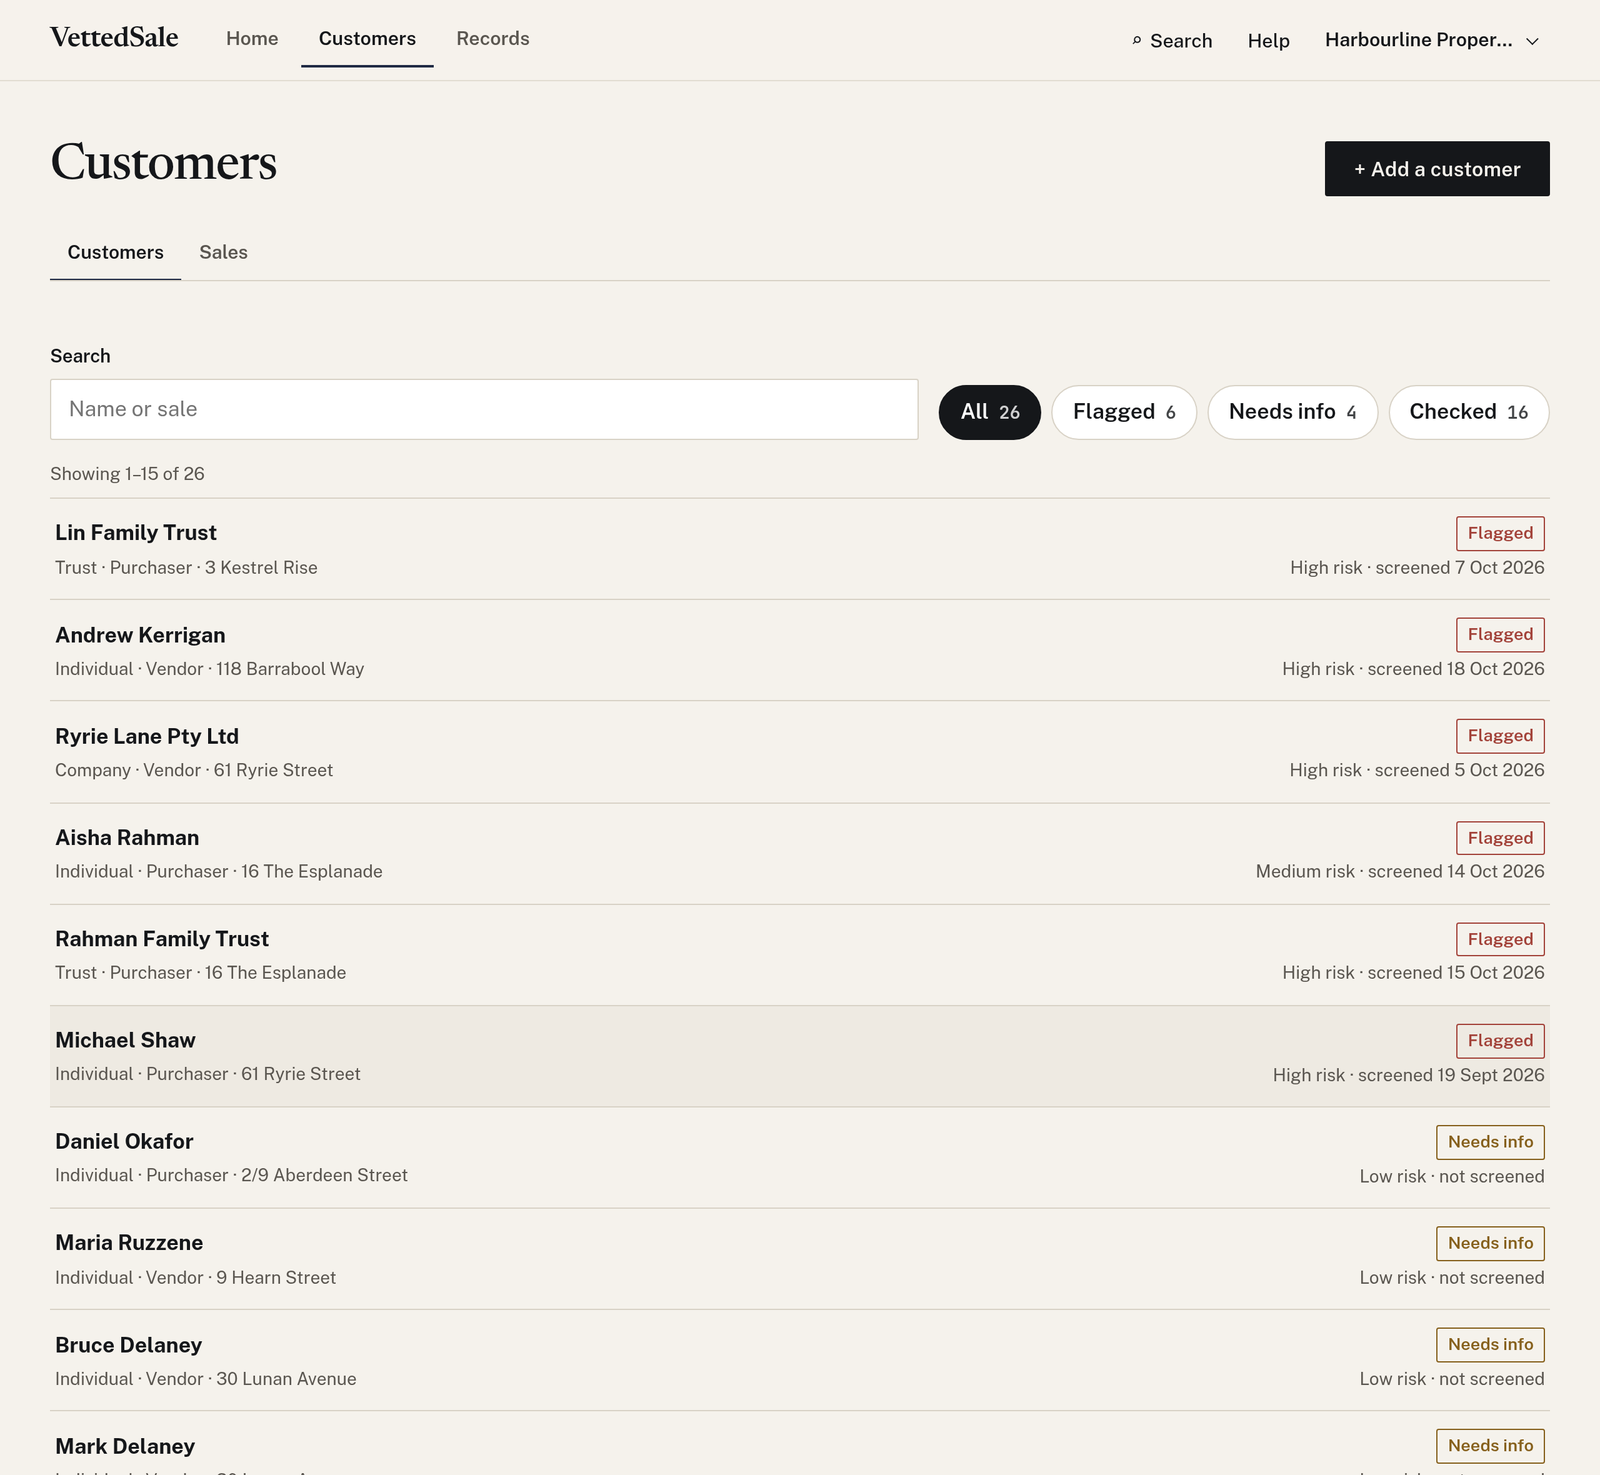Click the Search magnifier button

click(1172, 41)
